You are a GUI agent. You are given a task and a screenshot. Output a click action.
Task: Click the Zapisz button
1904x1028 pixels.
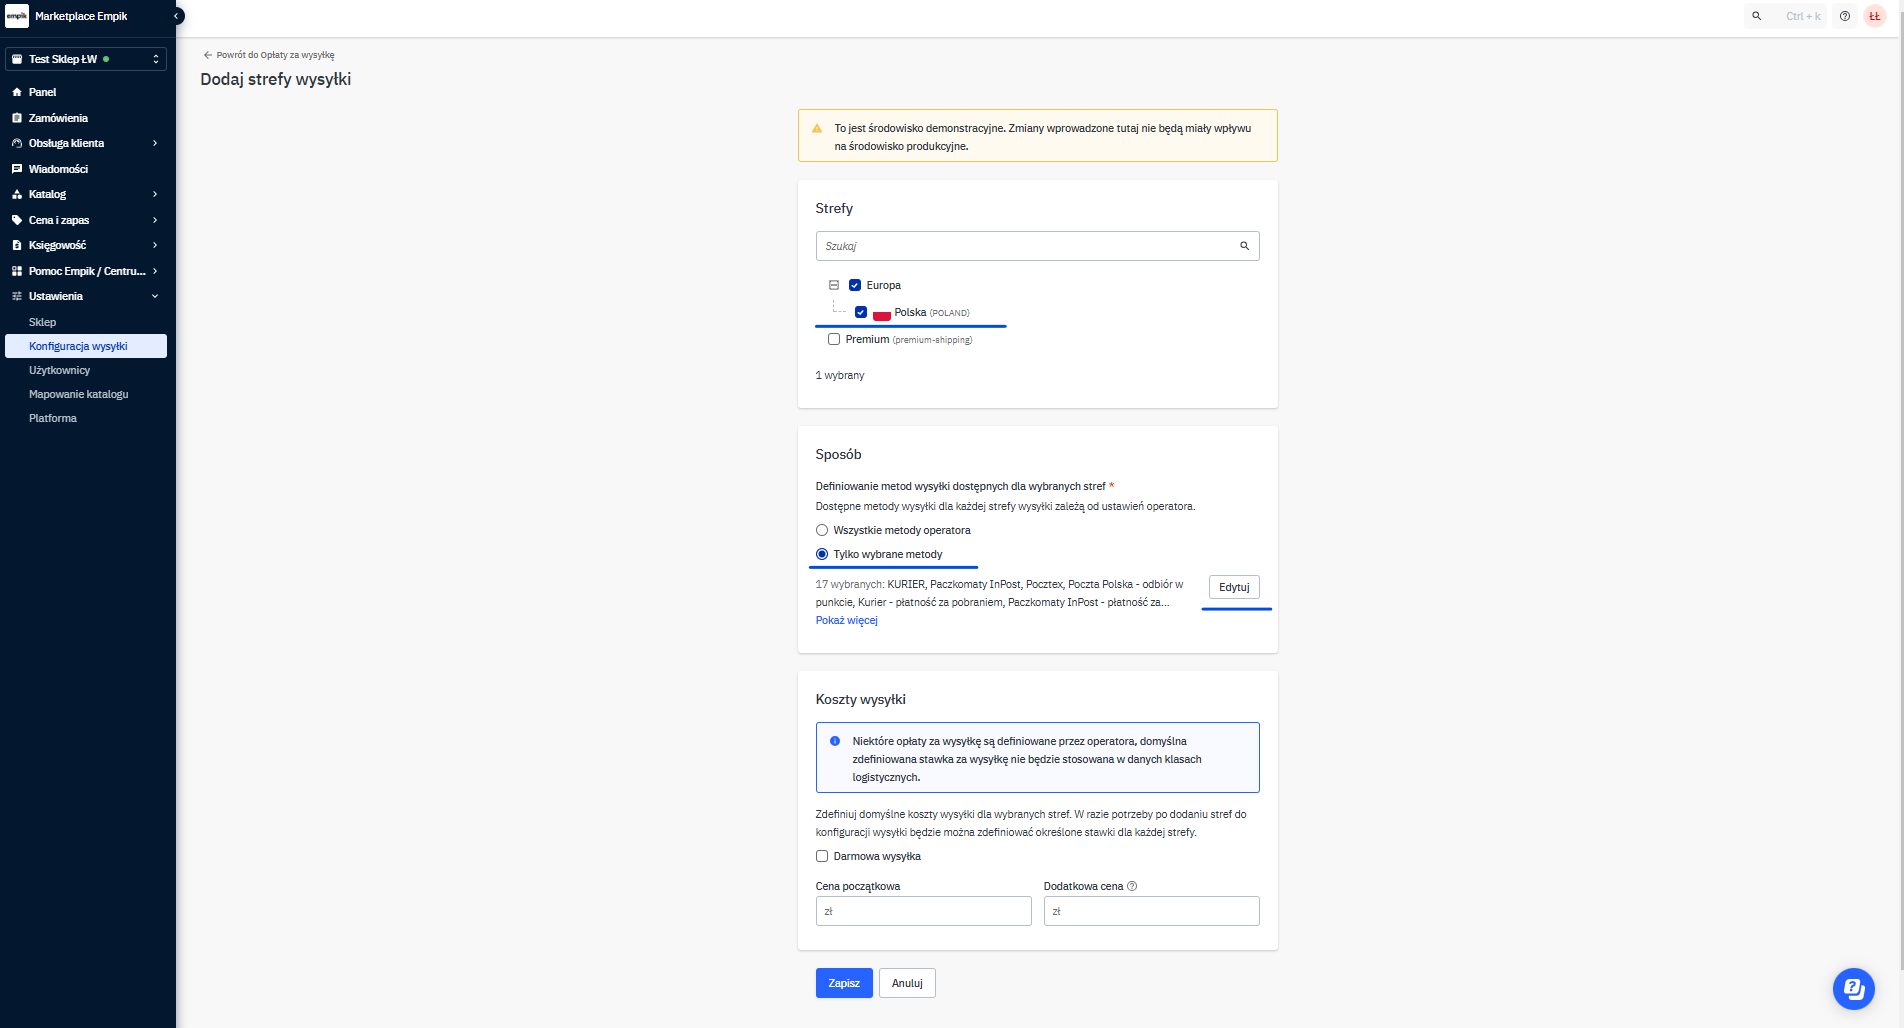click(x=844, y=983)
